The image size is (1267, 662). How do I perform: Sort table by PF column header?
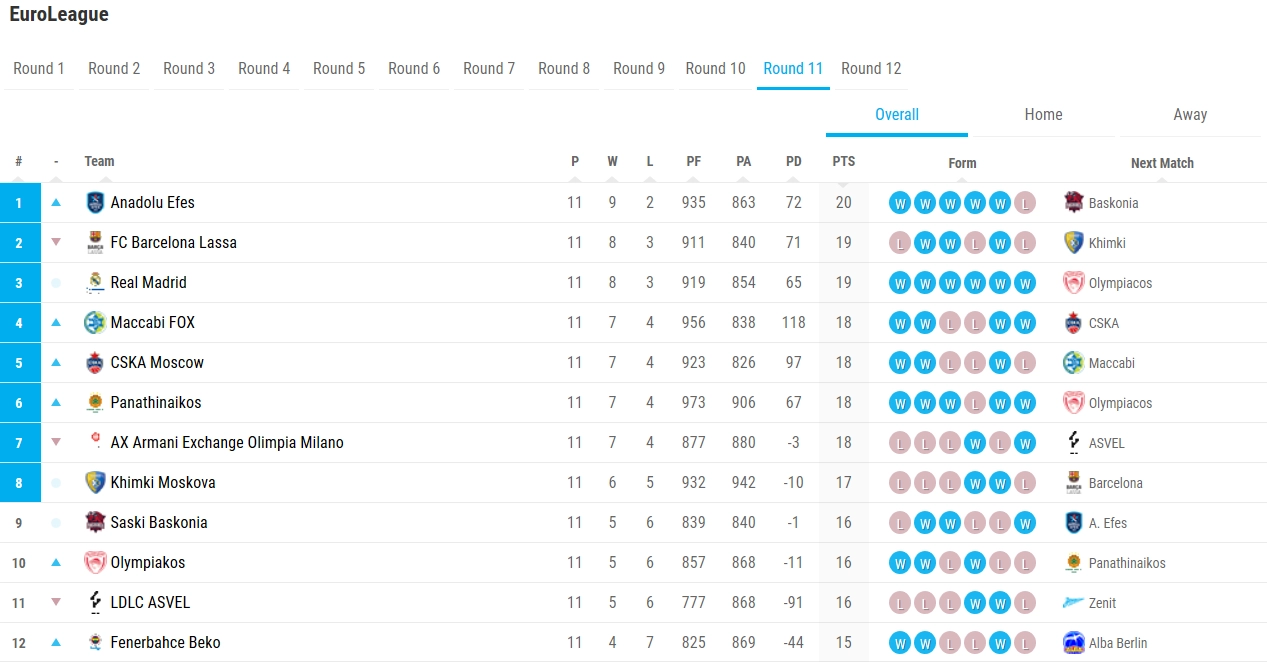pos(694,161)
